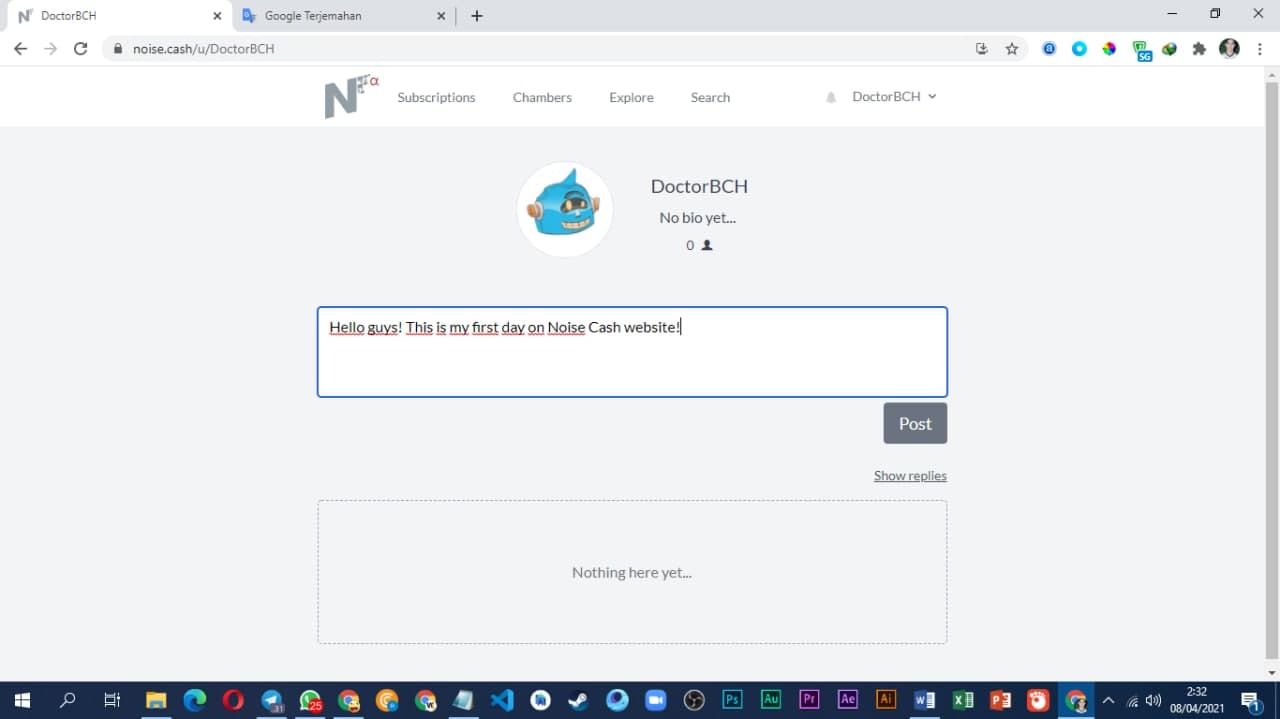Open the Windows notification center
Viewport: 1280px width, 719px height.
[1251, 700]
